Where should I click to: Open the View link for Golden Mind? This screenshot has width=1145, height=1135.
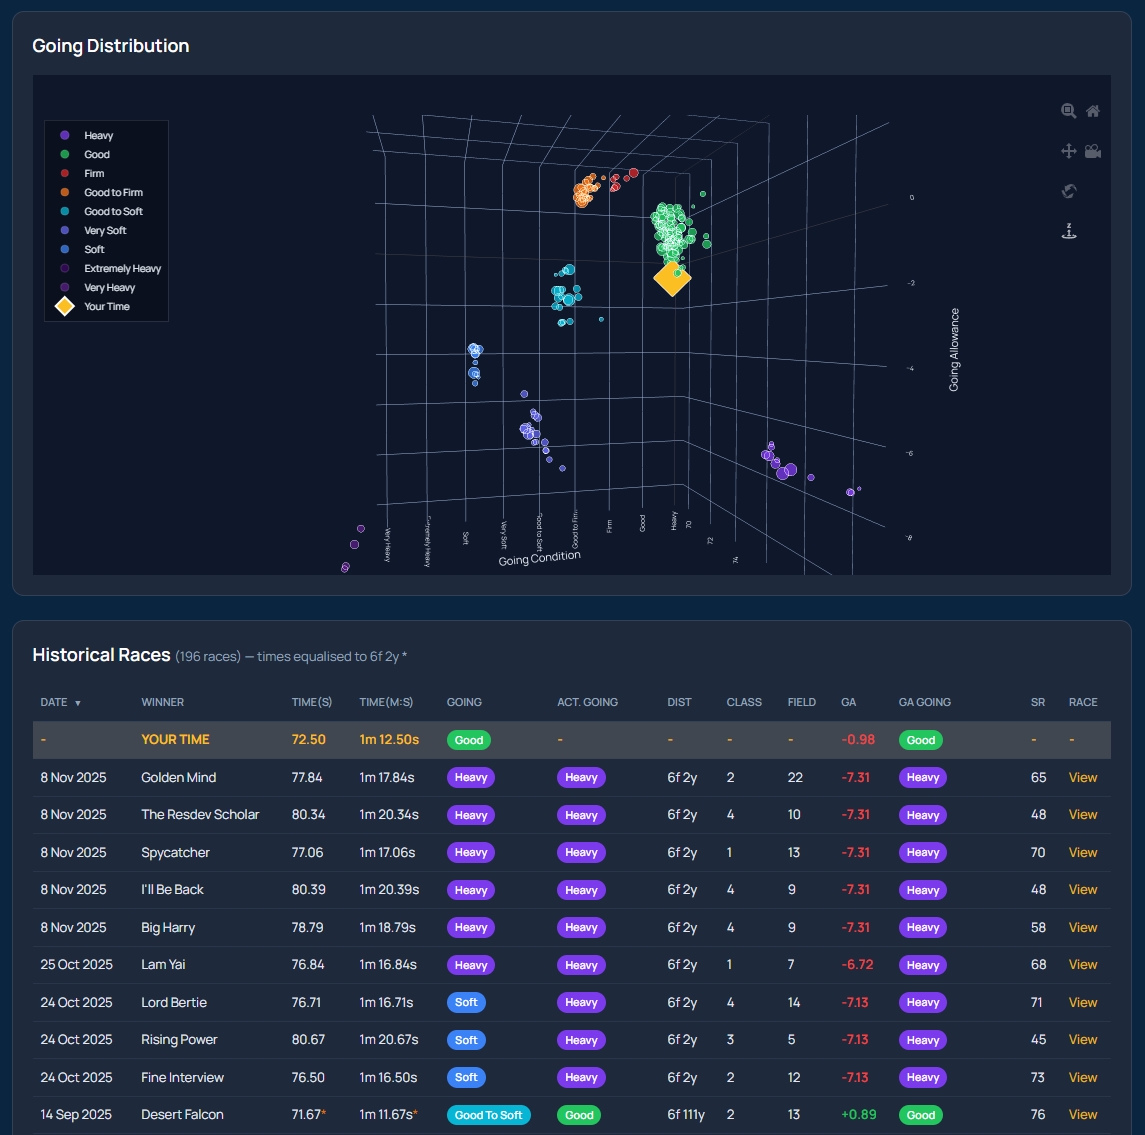click(1083, 777)
